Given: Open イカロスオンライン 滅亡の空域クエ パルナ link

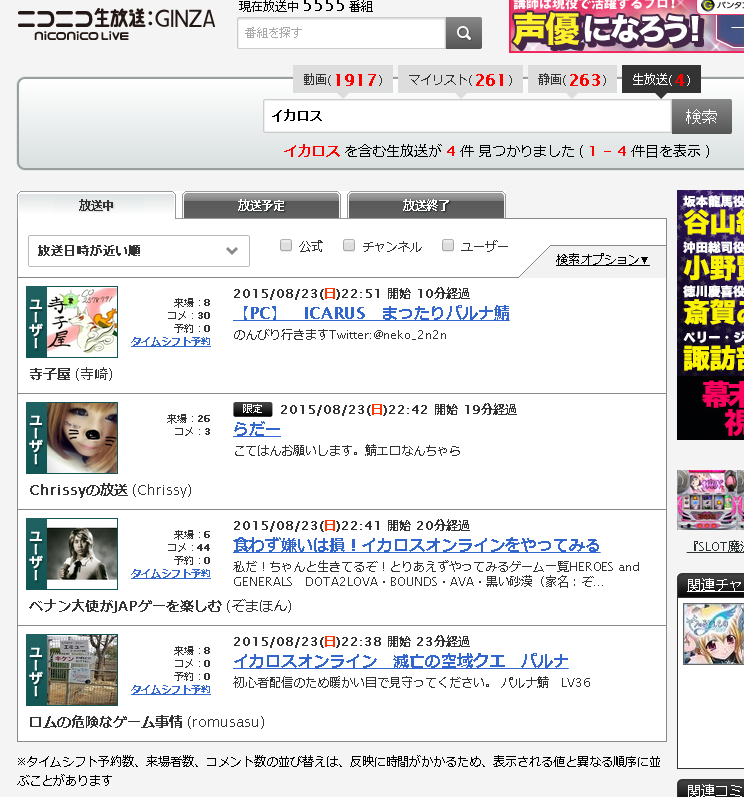Looking at the screenshot, I should click(x=400, y=661).
